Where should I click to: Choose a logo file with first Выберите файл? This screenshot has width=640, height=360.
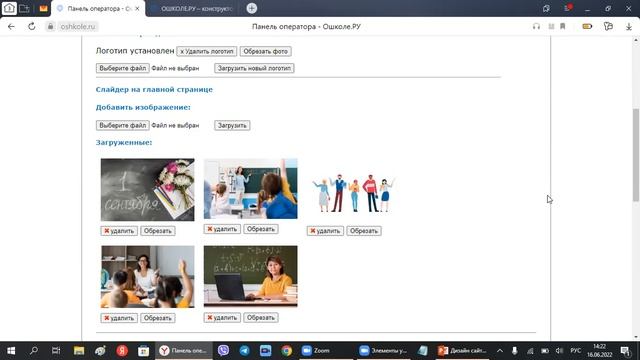(122, 68)
